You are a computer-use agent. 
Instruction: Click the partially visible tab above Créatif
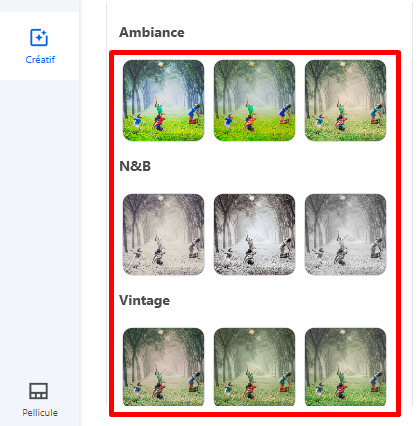(x=39, y=6)
